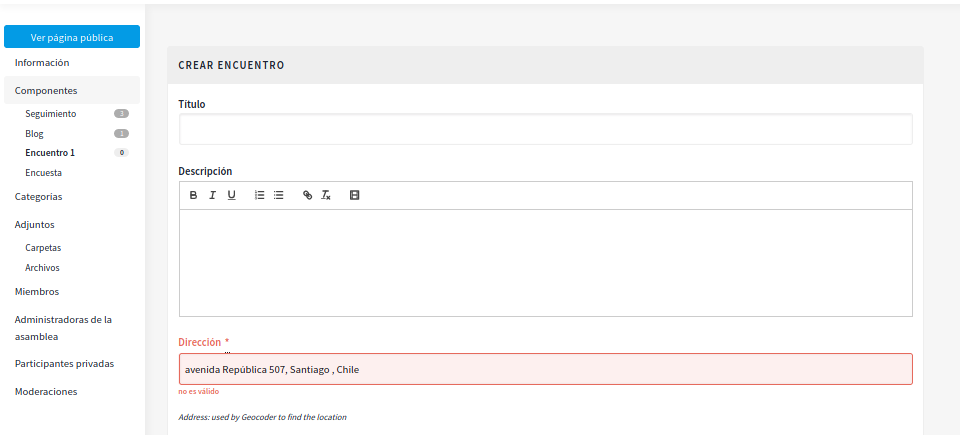The width and height of the screenshot is (960, 435).
Task: Open the Encuesta component
Action: click(43, 173)
